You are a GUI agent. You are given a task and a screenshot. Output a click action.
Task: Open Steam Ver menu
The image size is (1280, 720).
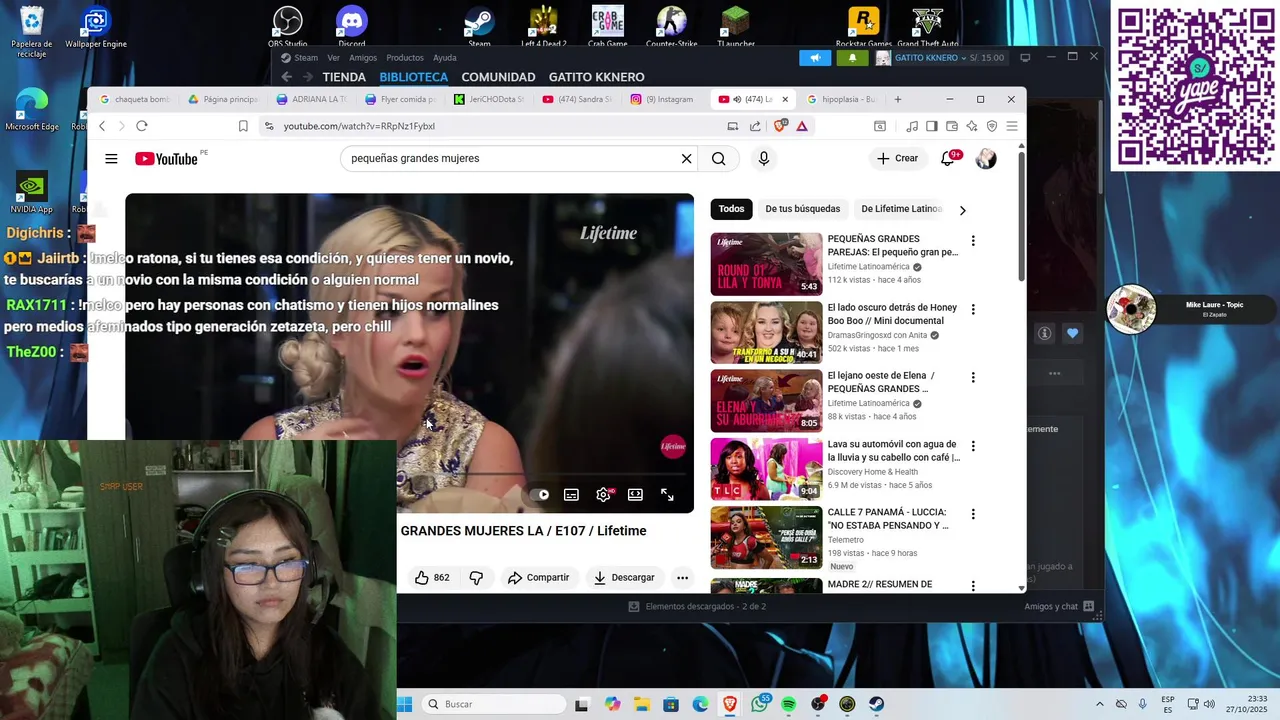[333, 58]
